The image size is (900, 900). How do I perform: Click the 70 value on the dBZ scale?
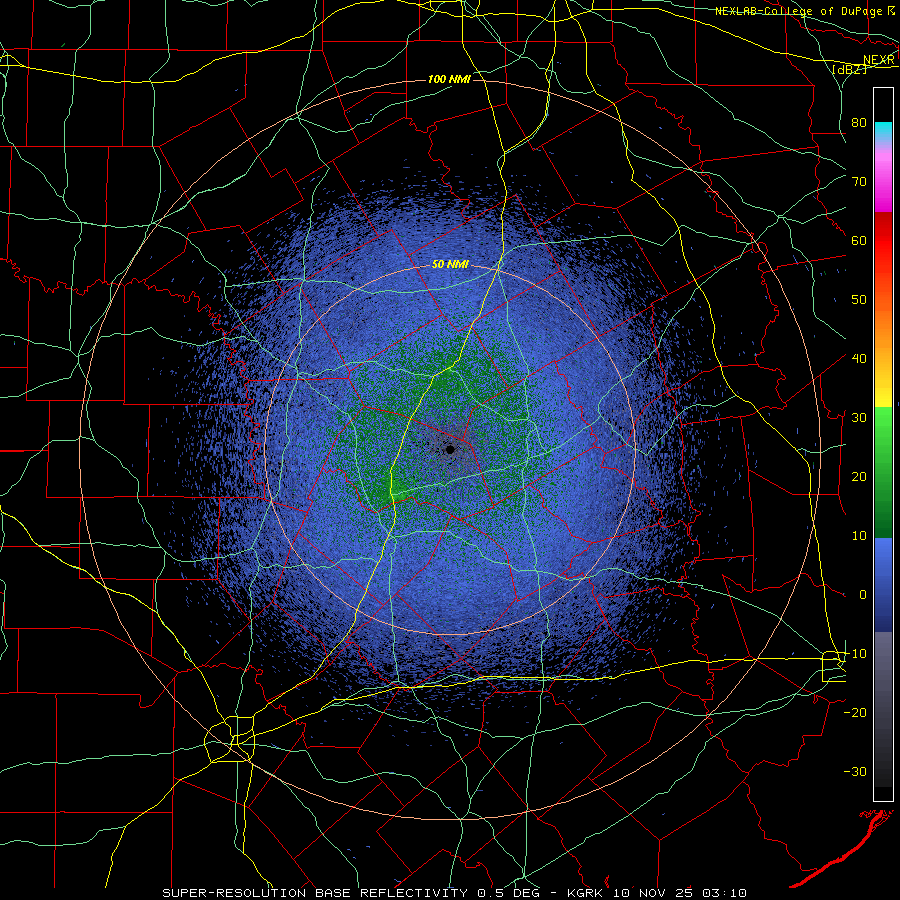click(859, 181)
